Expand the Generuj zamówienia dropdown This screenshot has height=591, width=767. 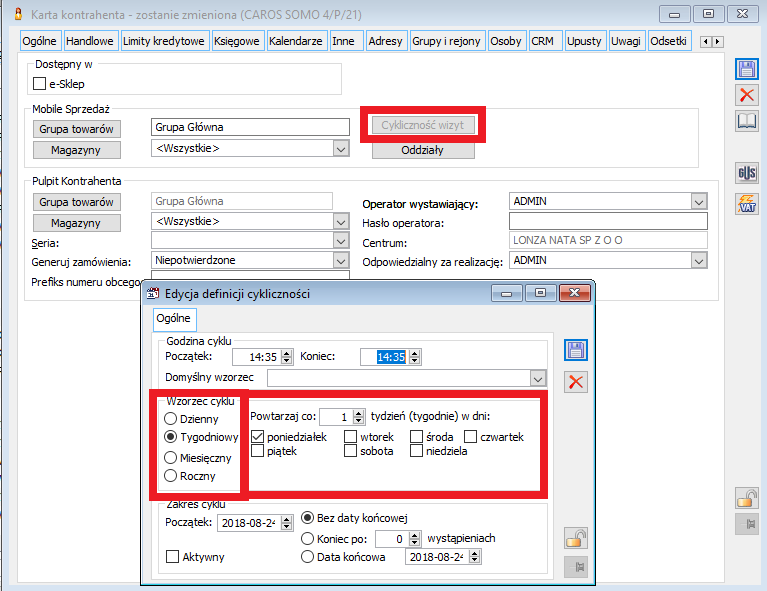pos(339,260)
